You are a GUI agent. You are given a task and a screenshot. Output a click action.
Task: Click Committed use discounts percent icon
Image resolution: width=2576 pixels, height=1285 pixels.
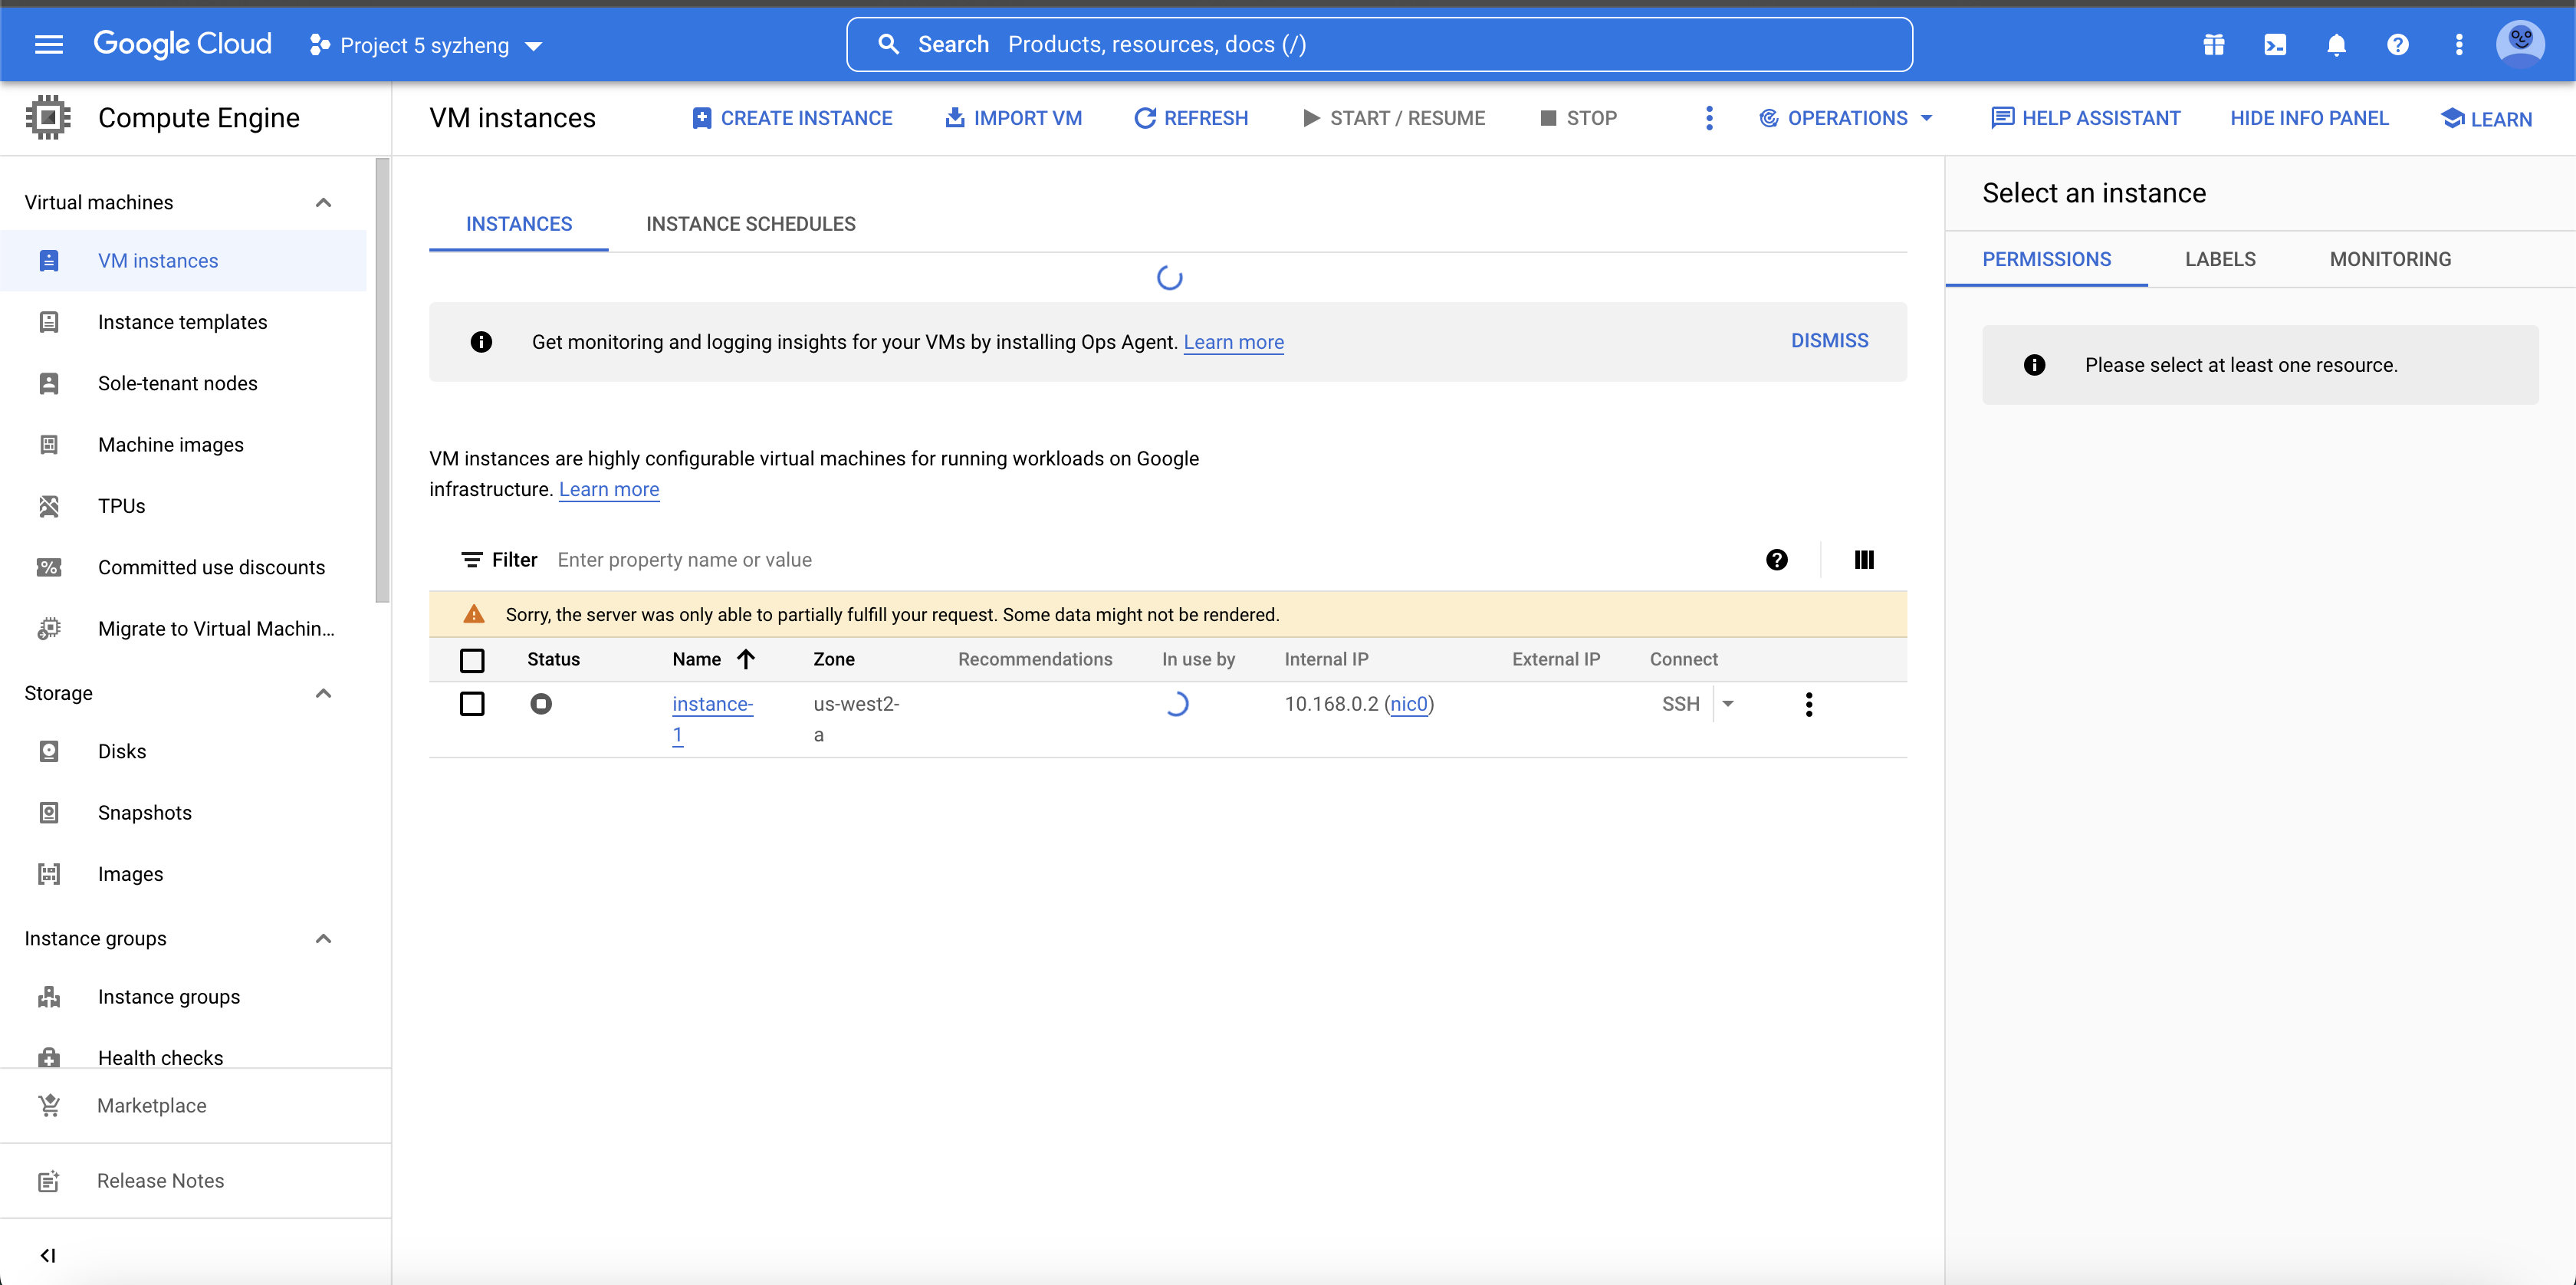click(48, 567)
